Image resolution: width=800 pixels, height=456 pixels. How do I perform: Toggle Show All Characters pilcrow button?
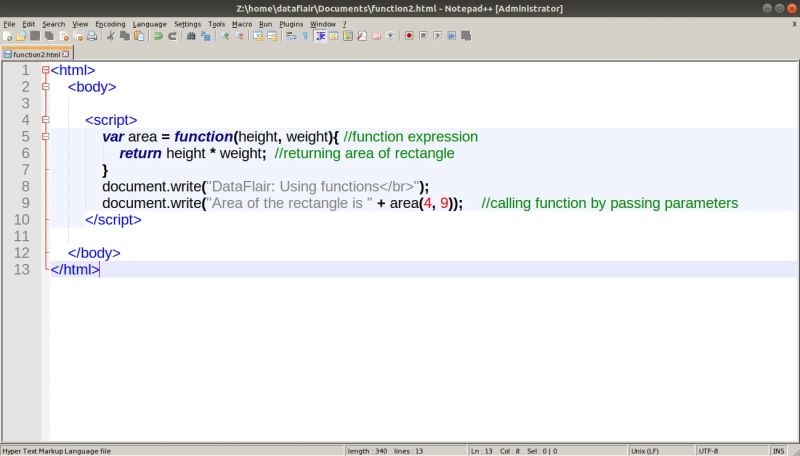tap(305, 36)
